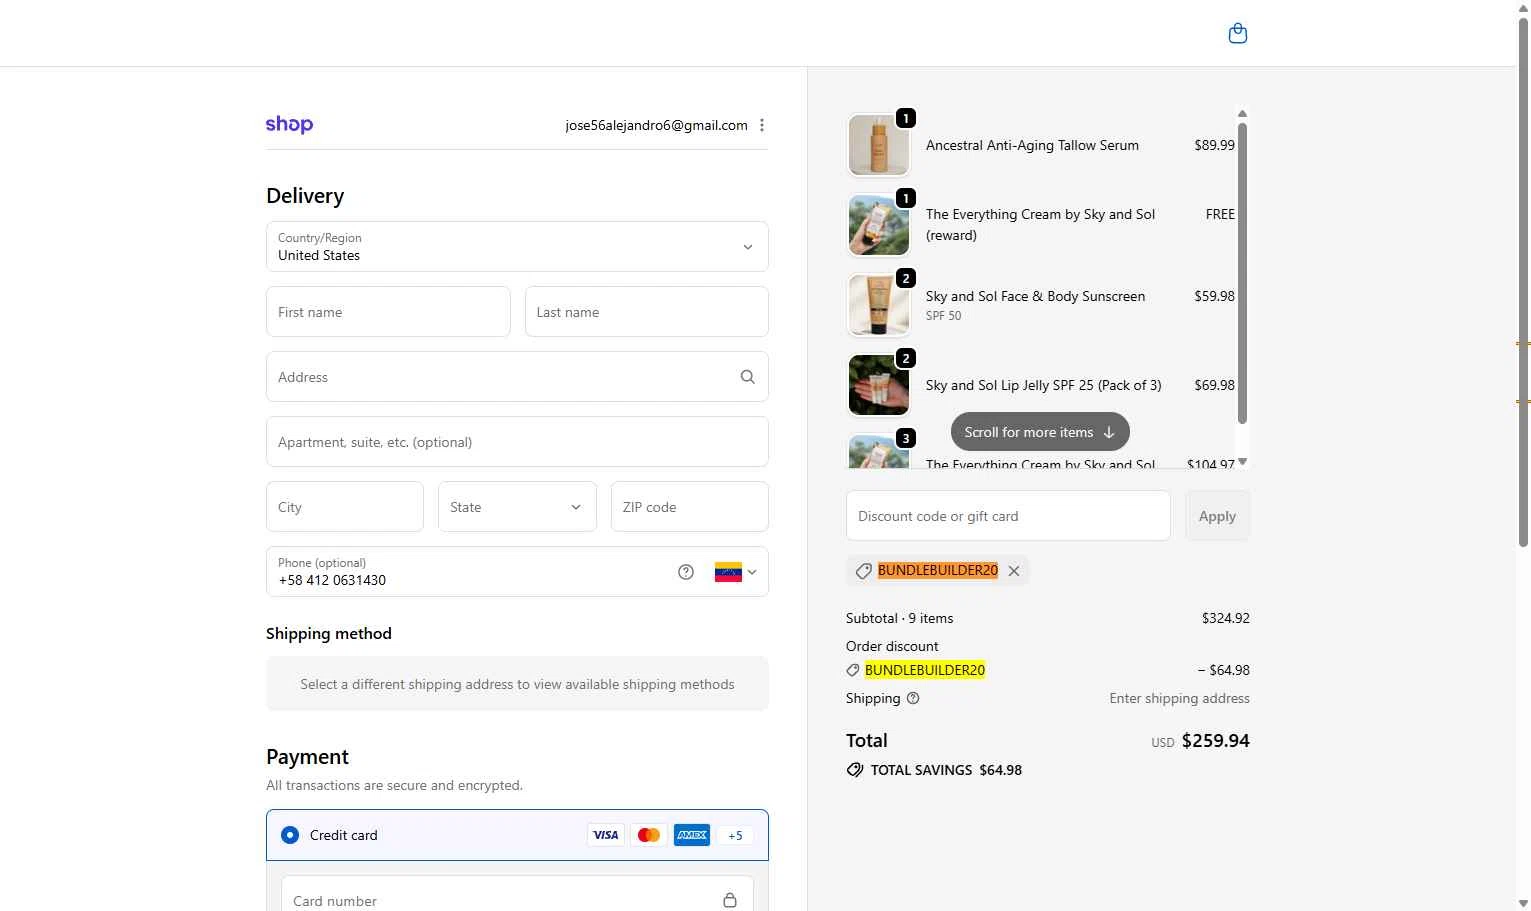
Task: Click the email jose56alejandro6@gmail.com
Action: (656, 125)
